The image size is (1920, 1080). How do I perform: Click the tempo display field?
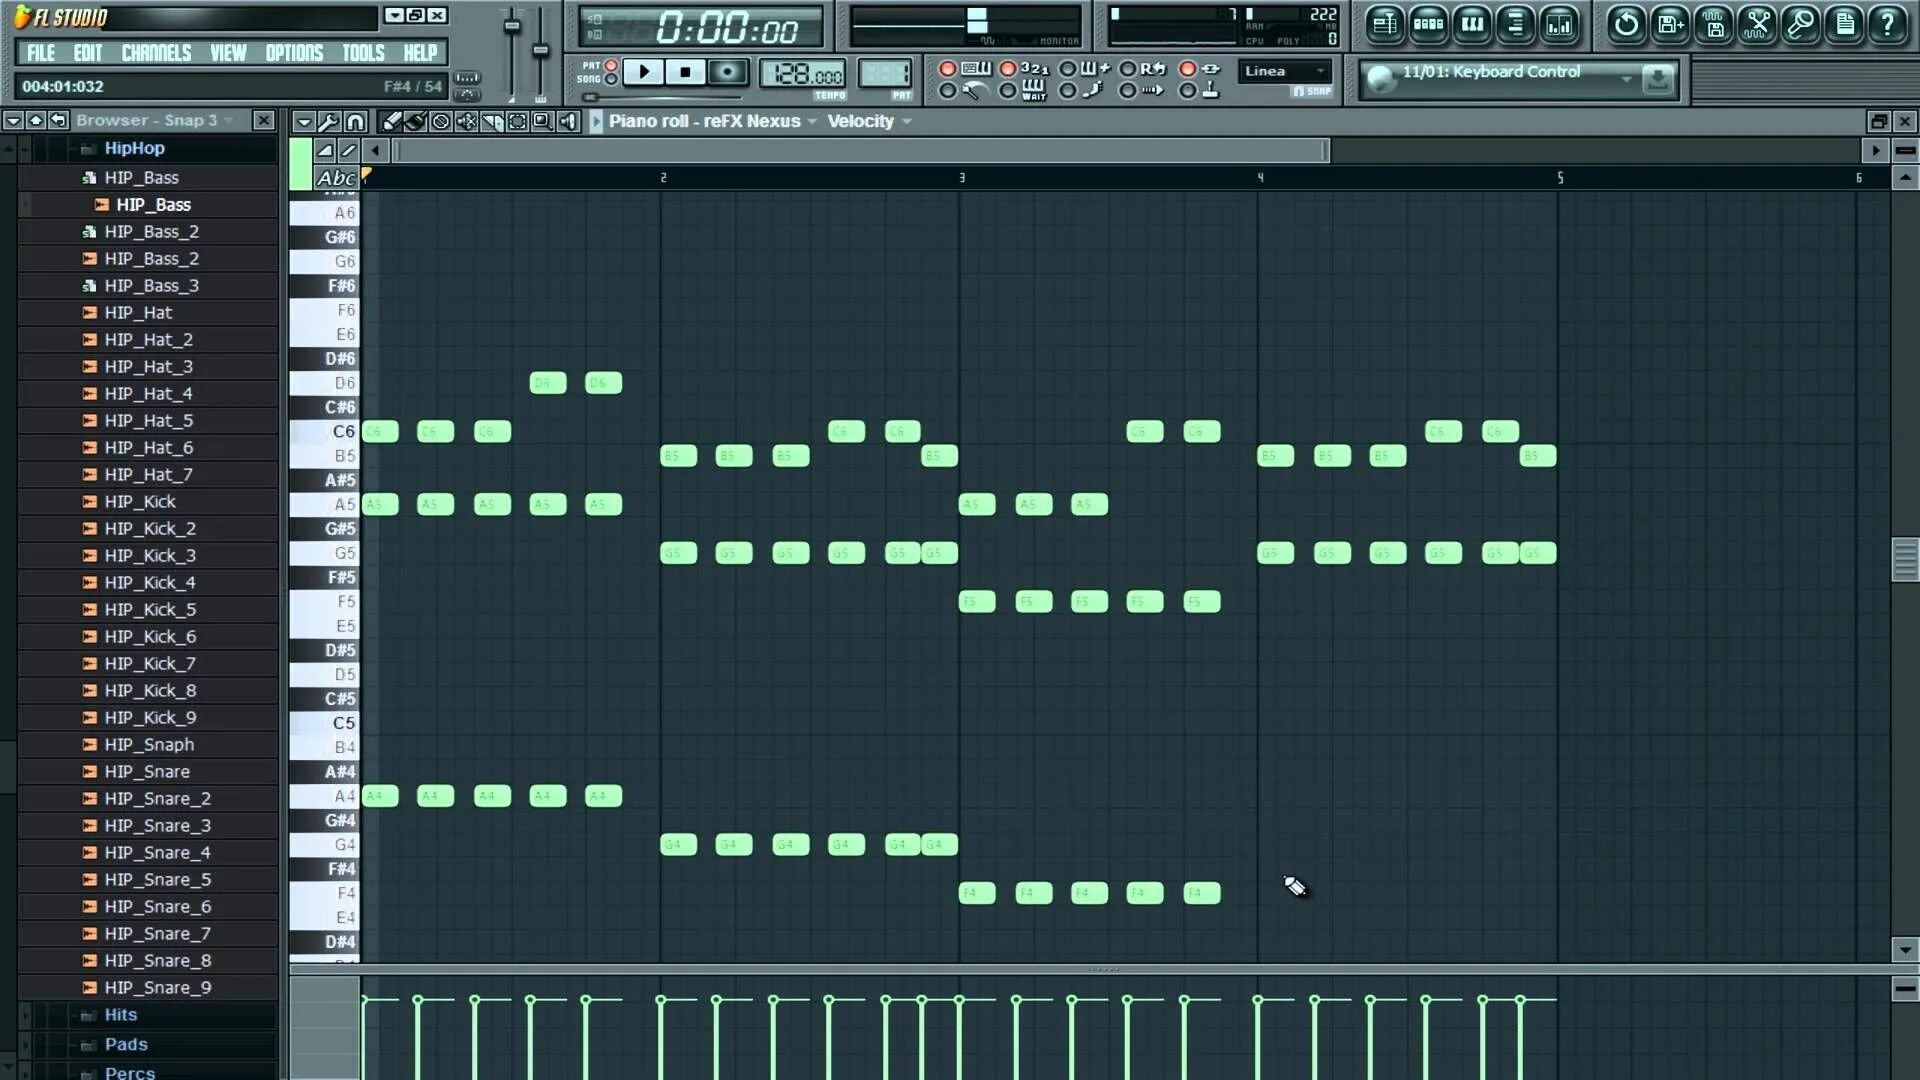[803, 75]
